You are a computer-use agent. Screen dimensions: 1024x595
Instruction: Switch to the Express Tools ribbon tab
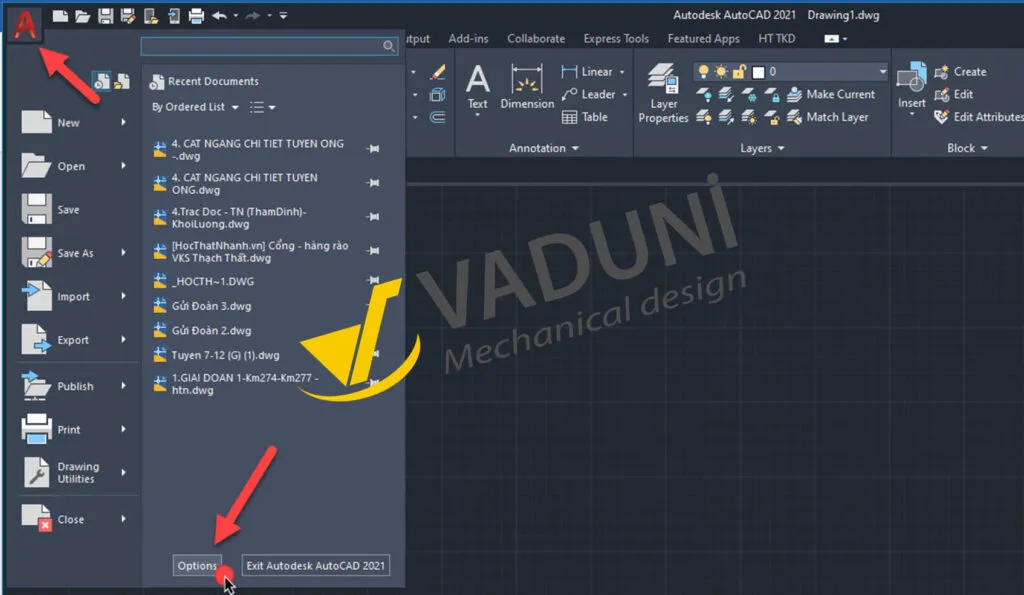[616, 38]
